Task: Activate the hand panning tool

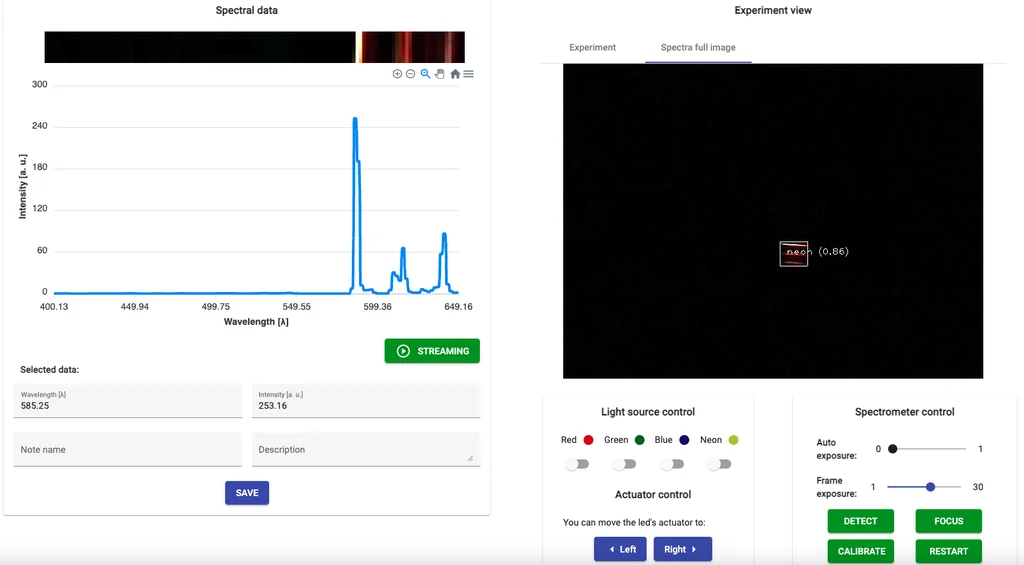Action: tap(439, 74)
